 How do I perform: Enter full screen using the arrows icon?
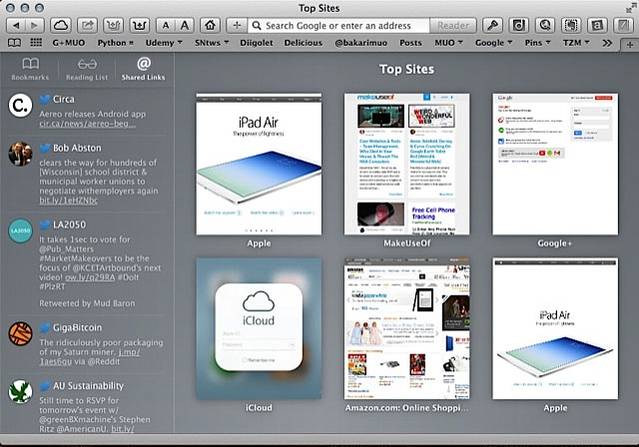[631, 8]
